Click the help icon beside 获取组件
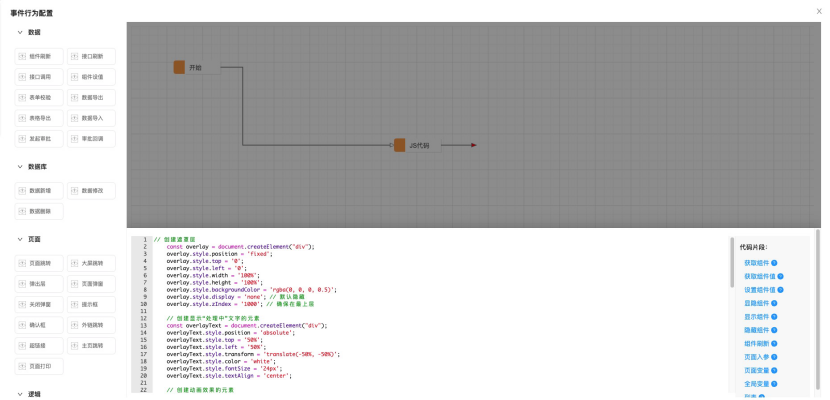830x400 pixels. 774,263
